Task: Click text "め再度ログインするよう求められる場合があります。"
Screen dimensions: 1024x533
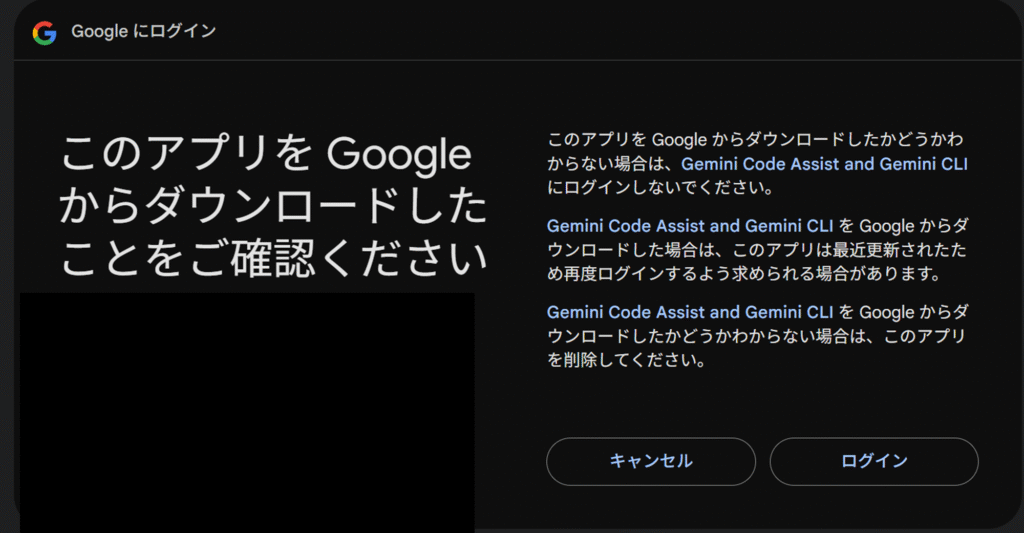Action: [744, 274]
